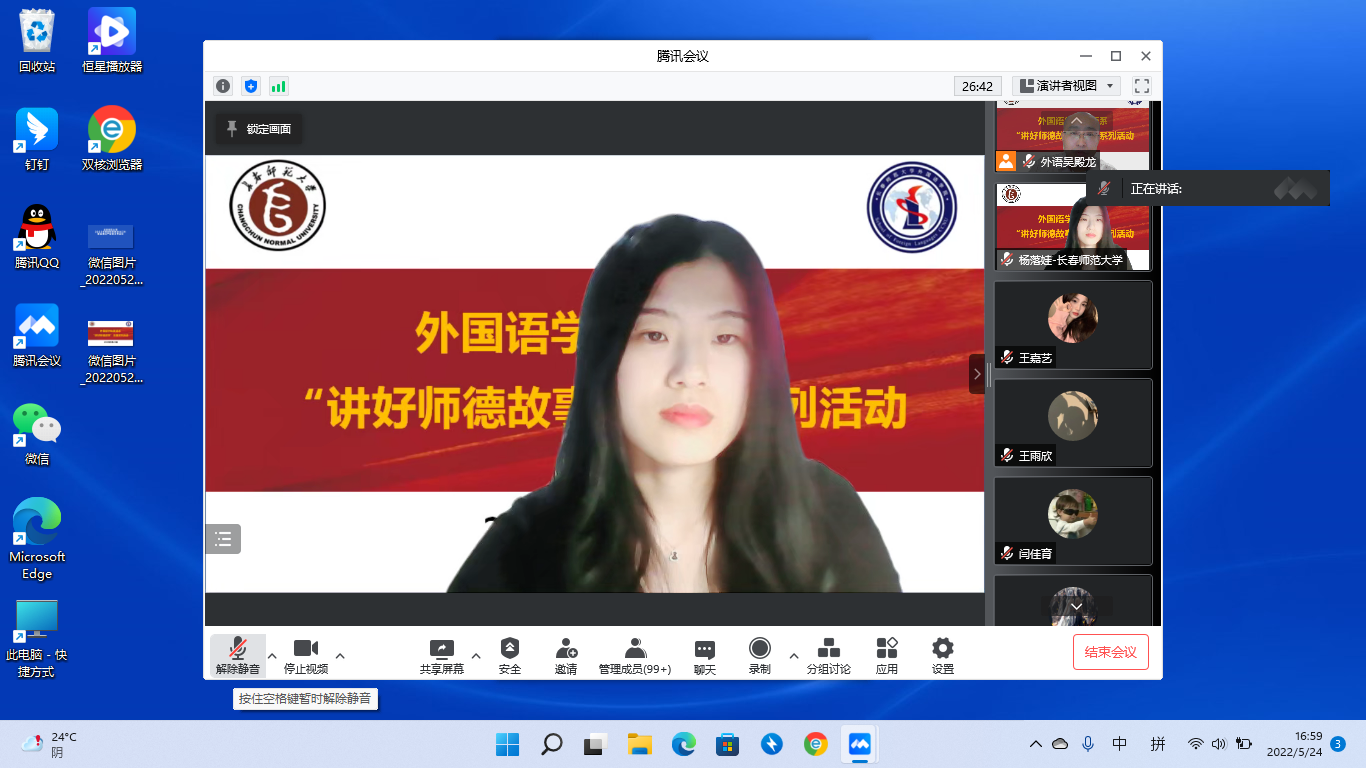Open Recycle Bin on desktop
Viewport: 1366px width, 768px height.
coord(37,41)
